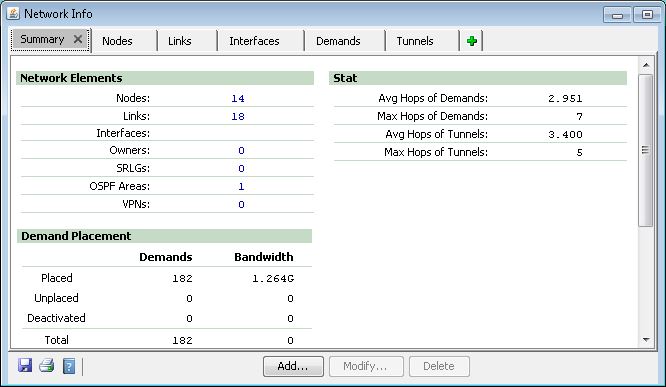Image resolution: width=666 pixels, height=387 pixels.
Task: Click the Deactivated row label
Action: tap(56, 318)
